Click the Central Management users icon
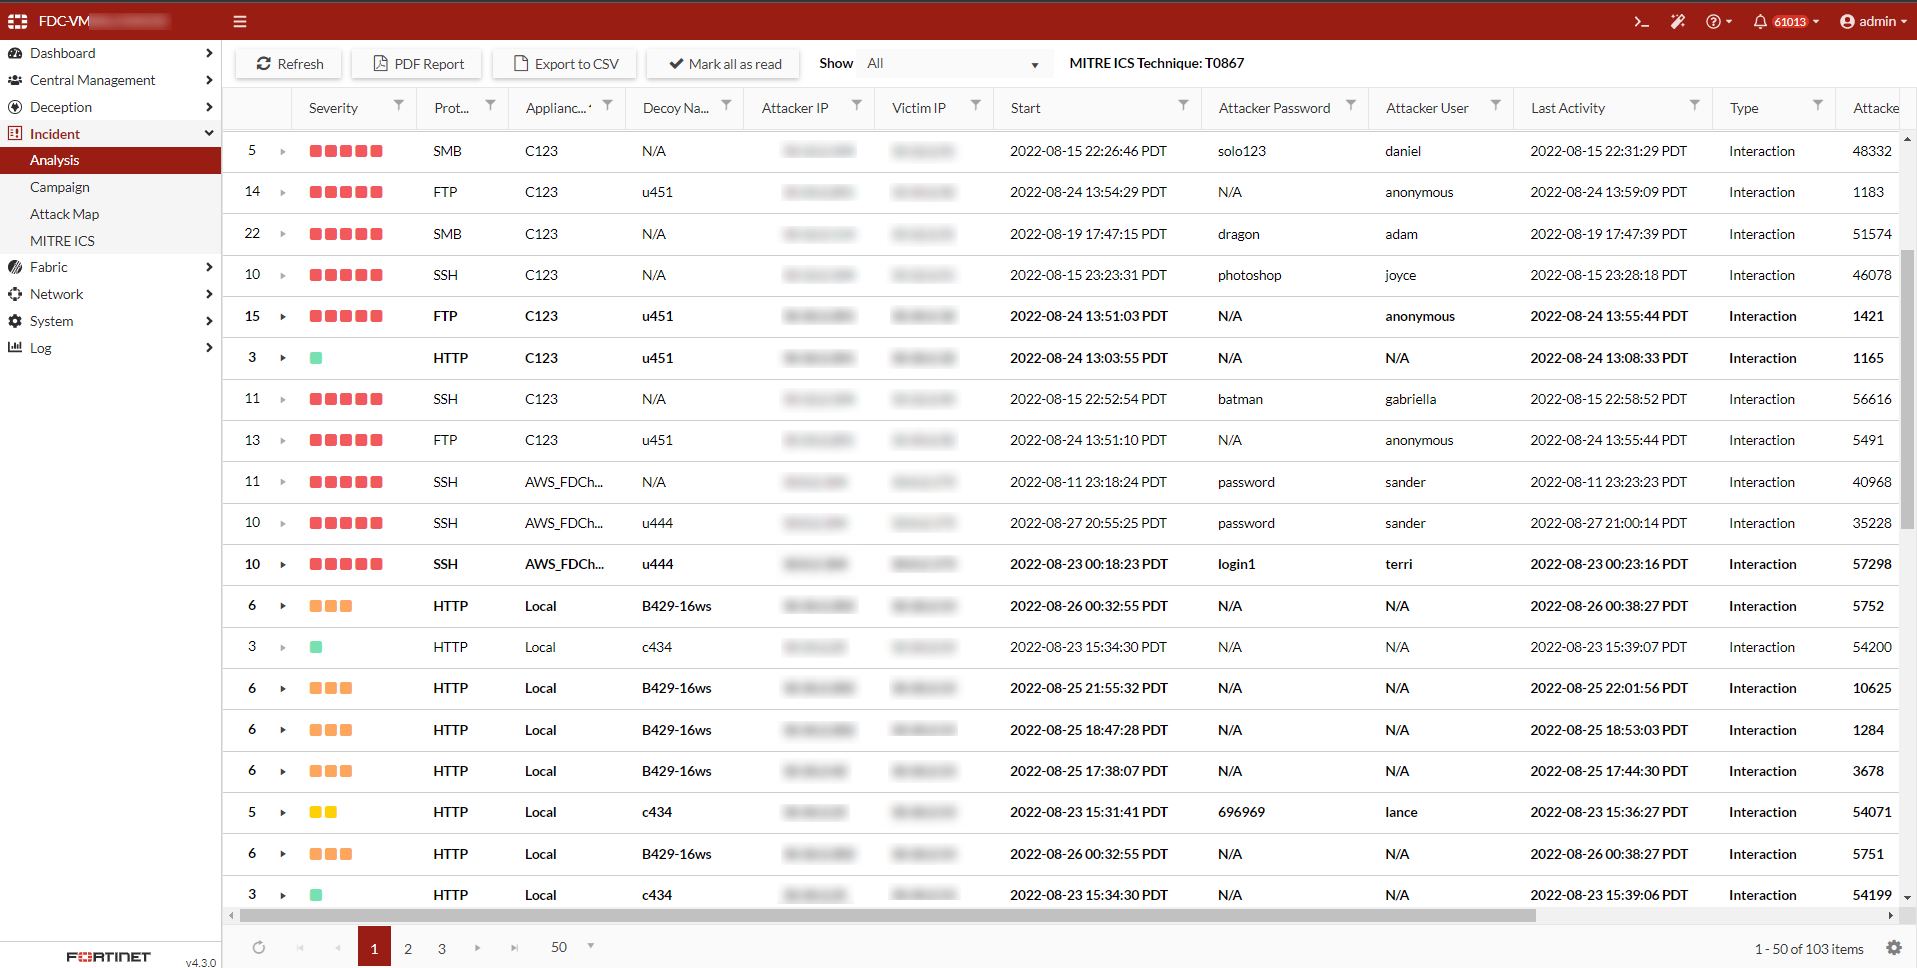1917x968 pixels. 15,80
